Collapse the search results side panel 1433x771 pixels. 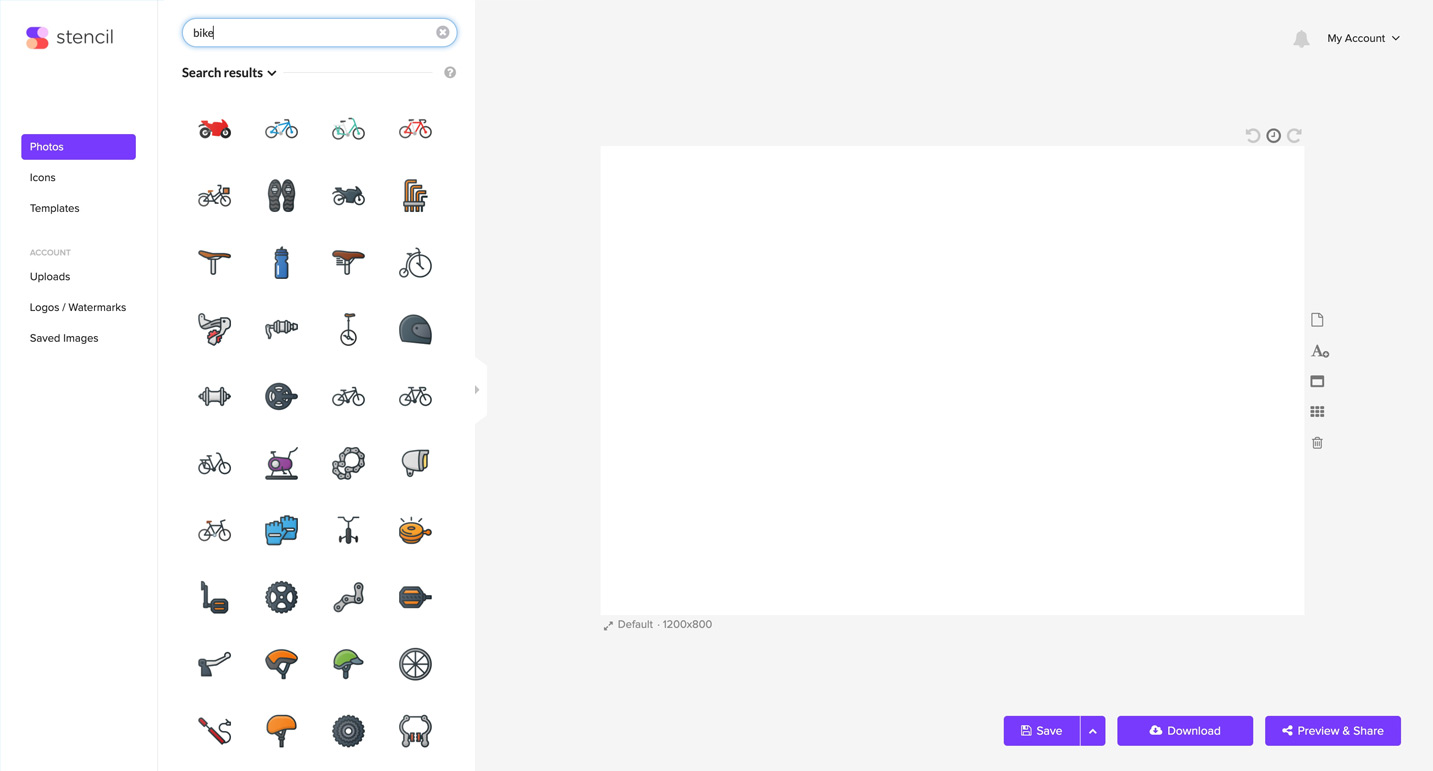tap(477, 390)
